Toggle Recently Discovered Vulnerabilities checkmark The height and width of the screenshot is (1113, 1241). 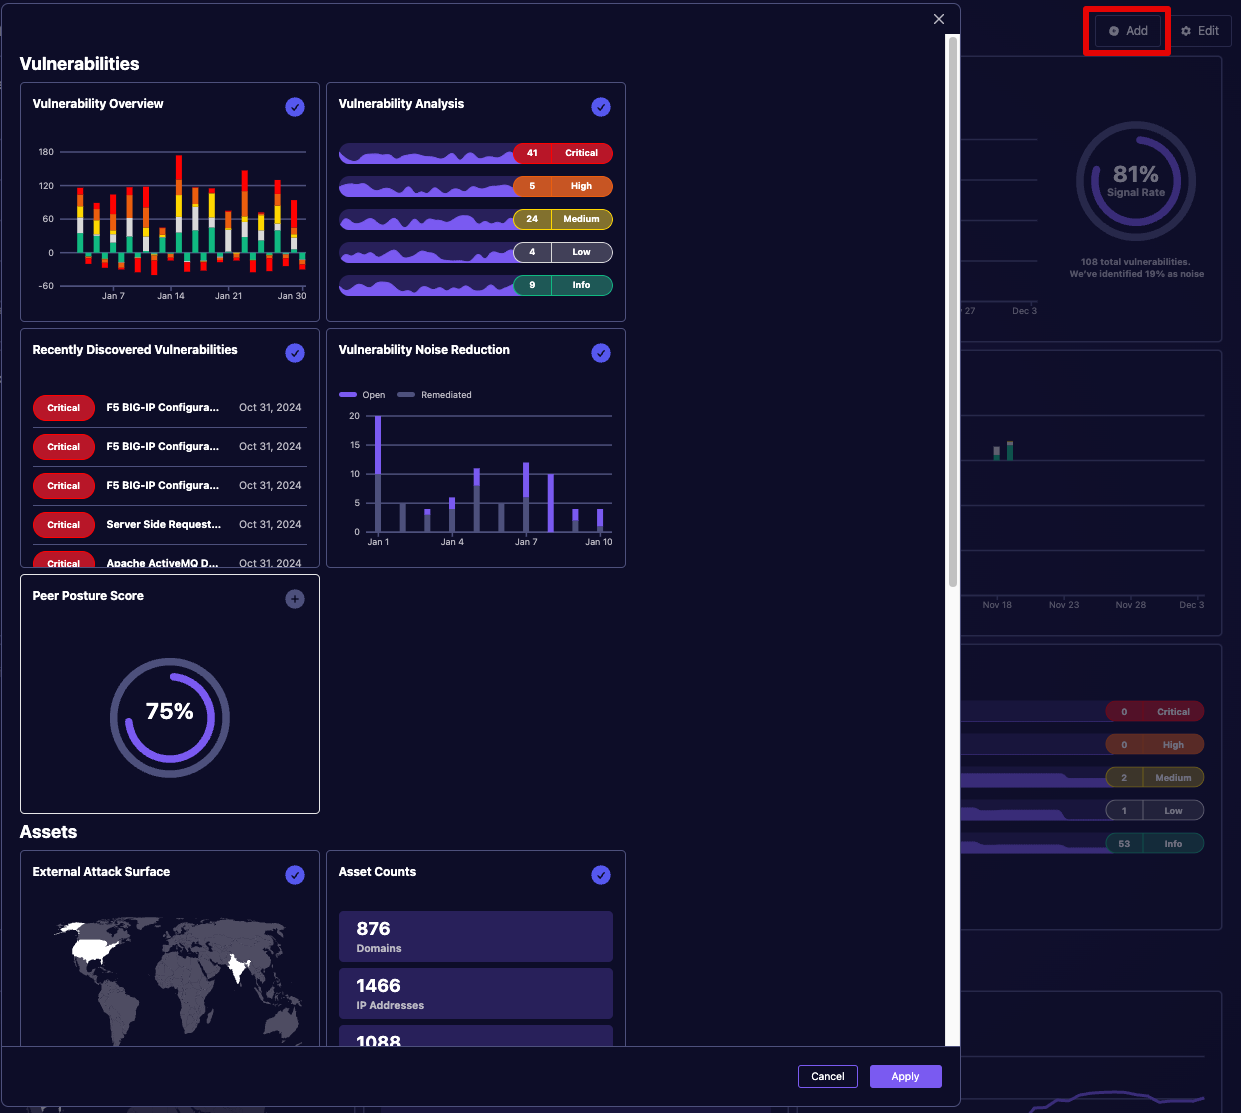[x=295, y=353]
